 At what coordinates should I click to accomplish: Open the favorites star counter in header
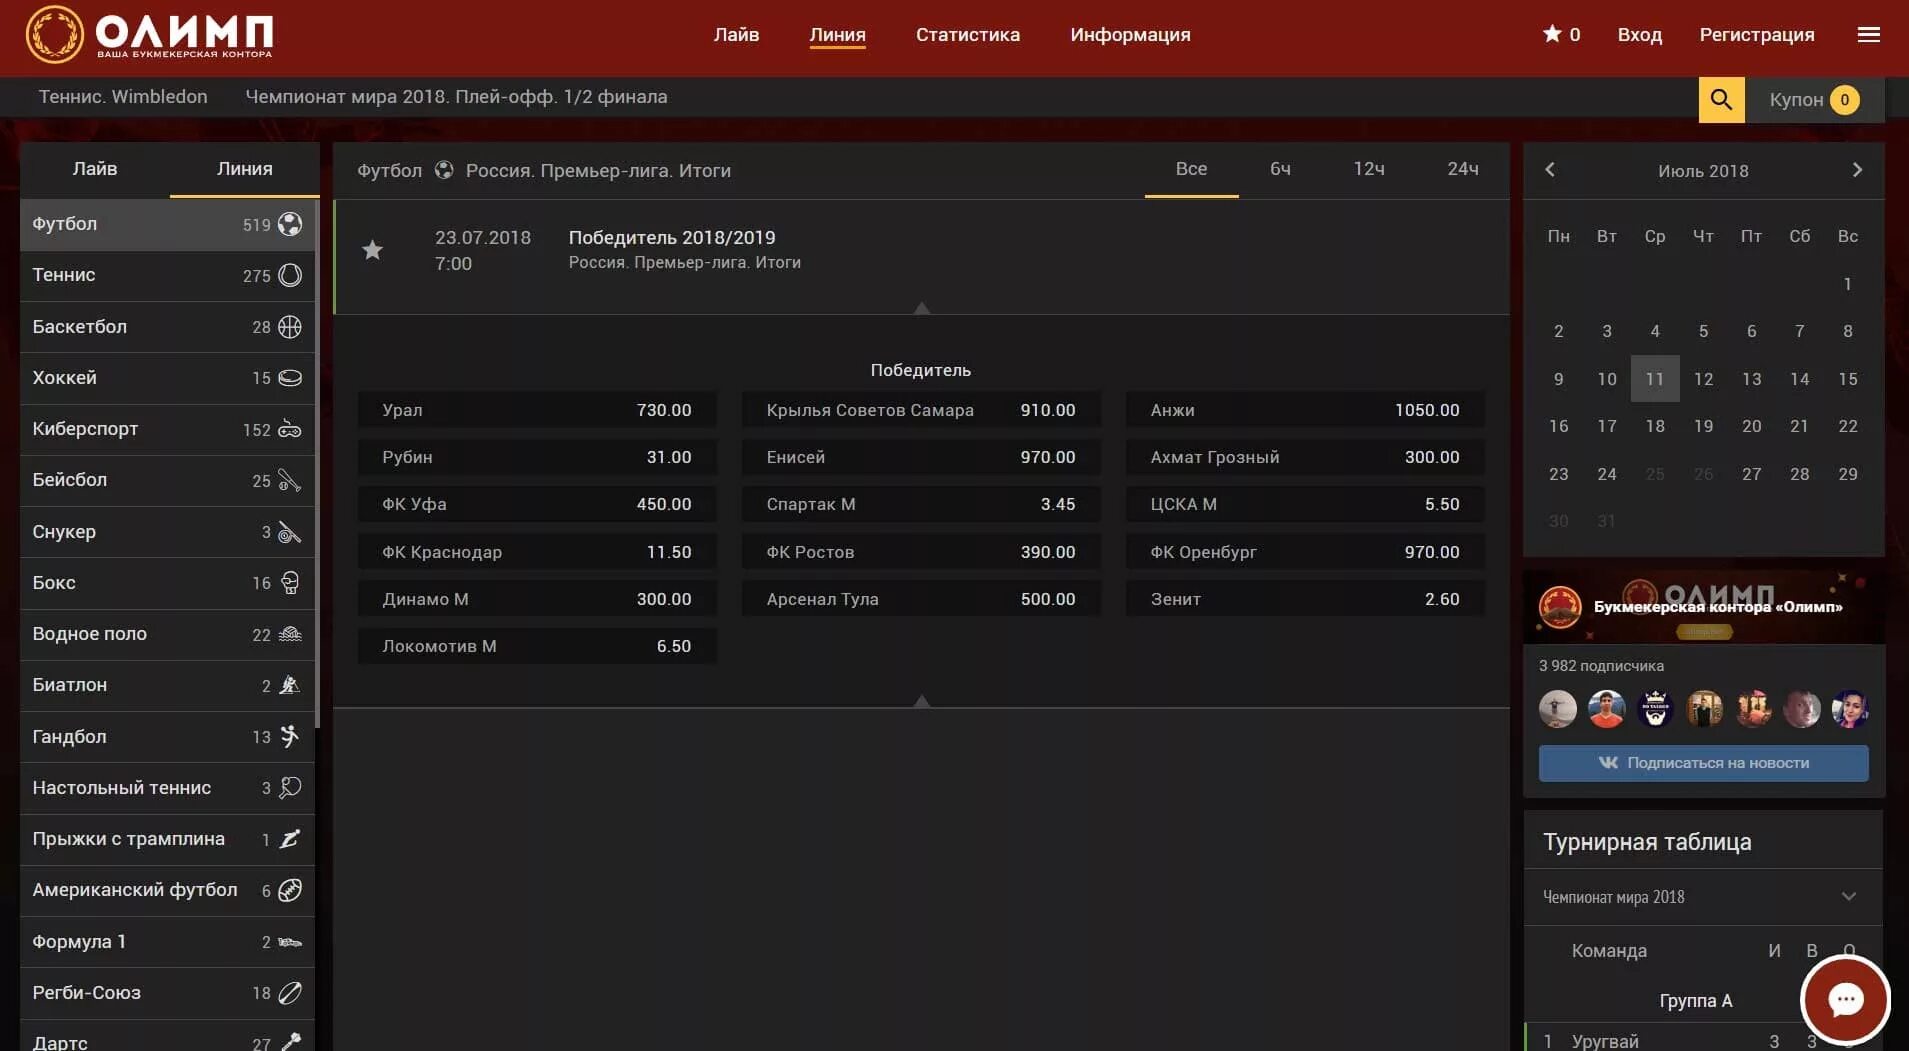pyautogui.click(x=1561, y=34)
